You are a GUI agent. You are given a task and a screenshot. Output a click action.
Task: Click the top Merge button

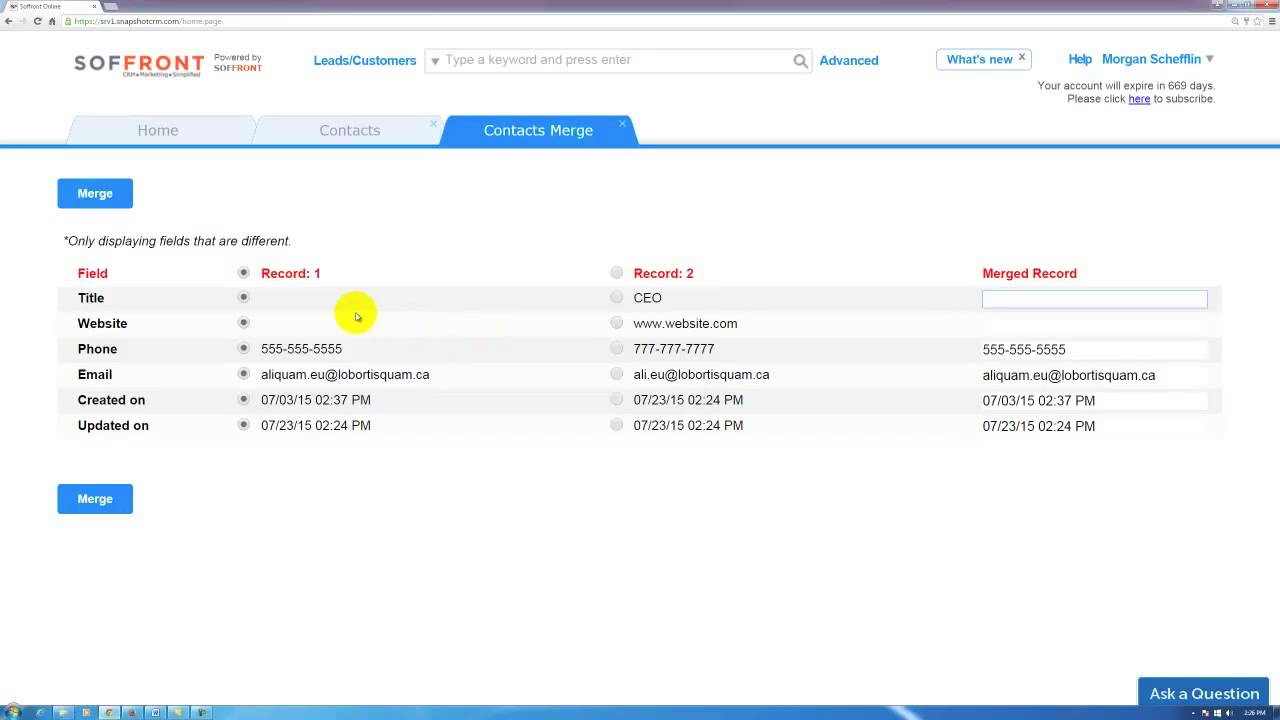(x=95, y=193)
